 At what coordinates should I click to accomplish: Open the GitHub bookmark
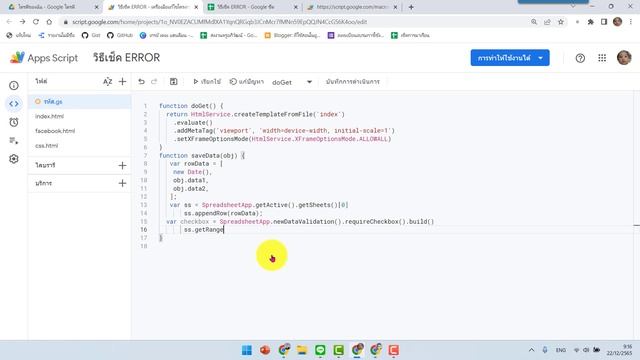coord(119,35)
